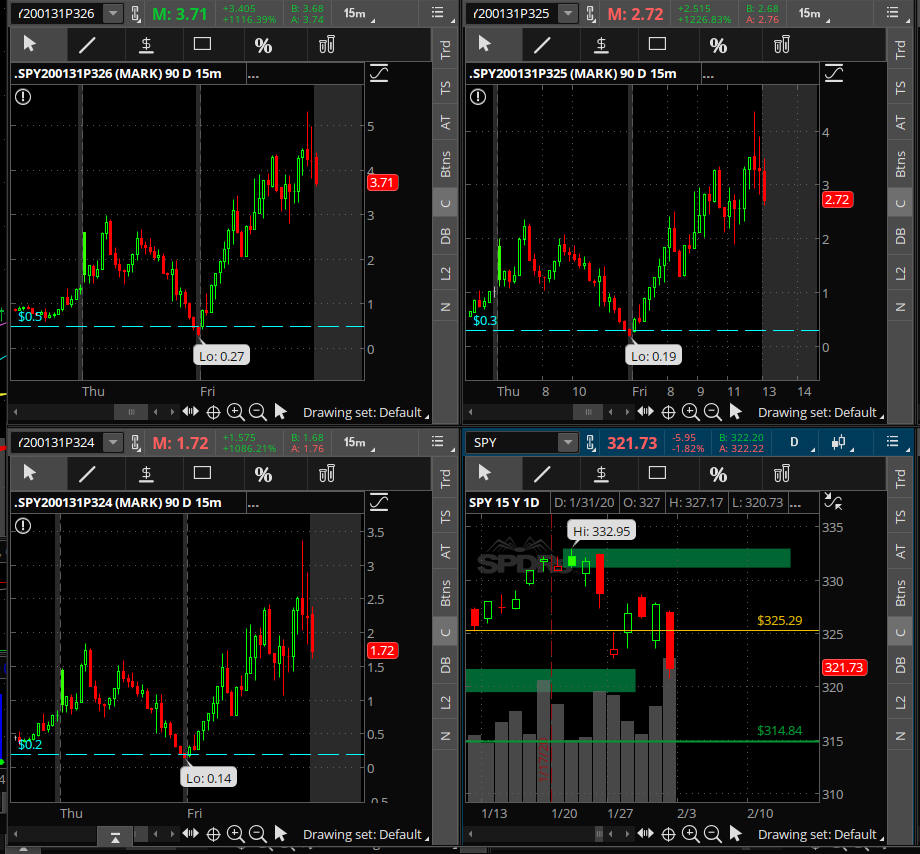The width and height of the screenshot is (920, 854).
Task: Select percent tool in P326 chart toolbar
Action: (x=263, y=45)
